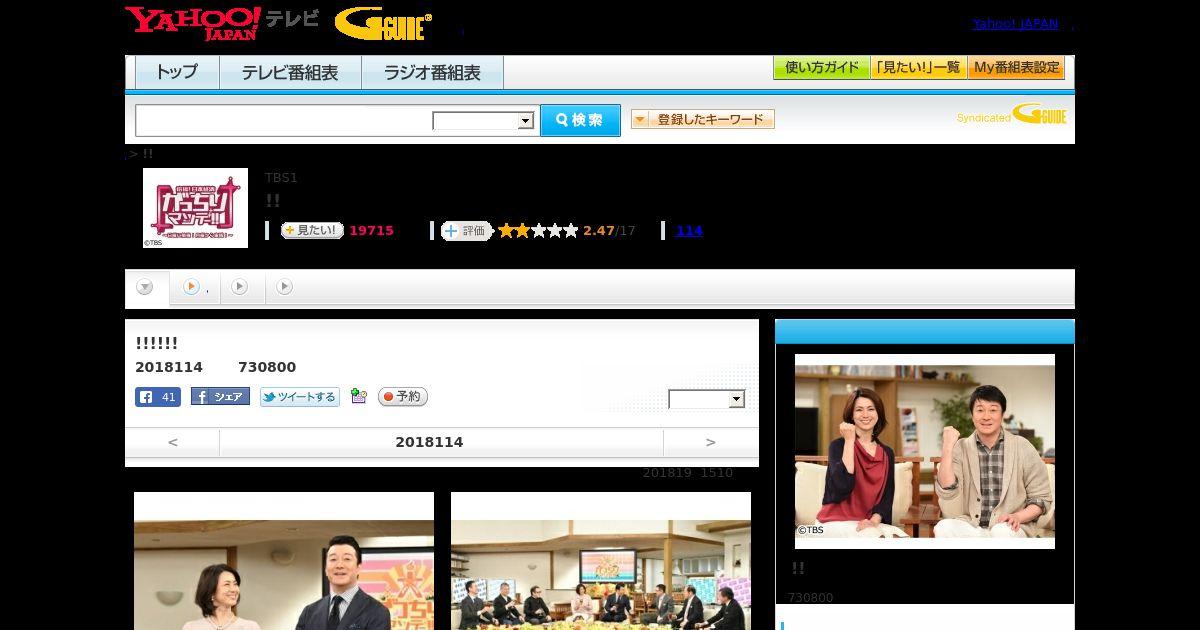
Task: Click the Facebook like 41 button
Action: click(x=158, y=397)
